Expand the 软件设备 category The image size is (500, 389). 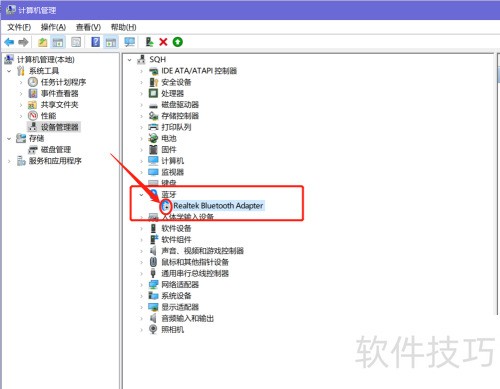tap(141, 228)
